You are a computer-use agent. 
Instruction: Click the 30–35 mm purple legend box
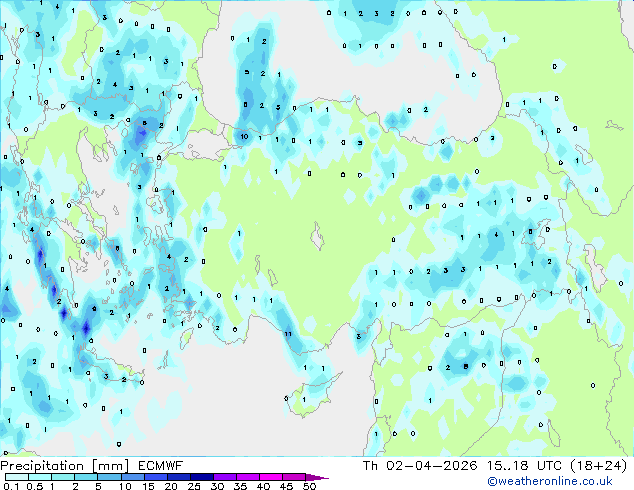pos(225,477)
